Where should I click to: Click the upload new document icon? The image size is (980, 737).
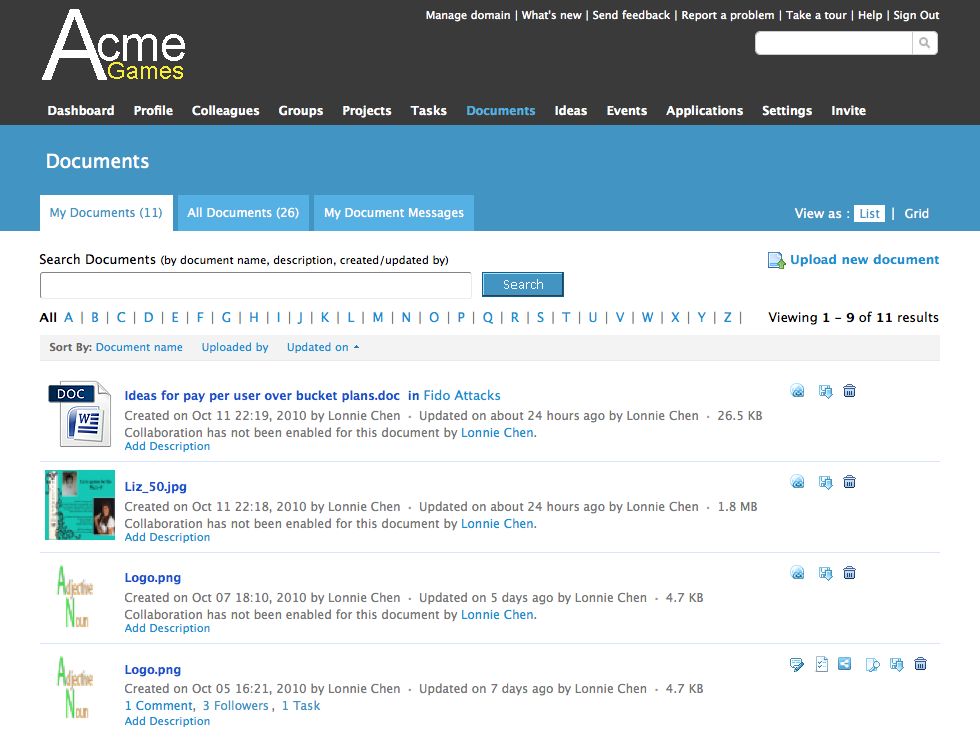tap(776, 260)
